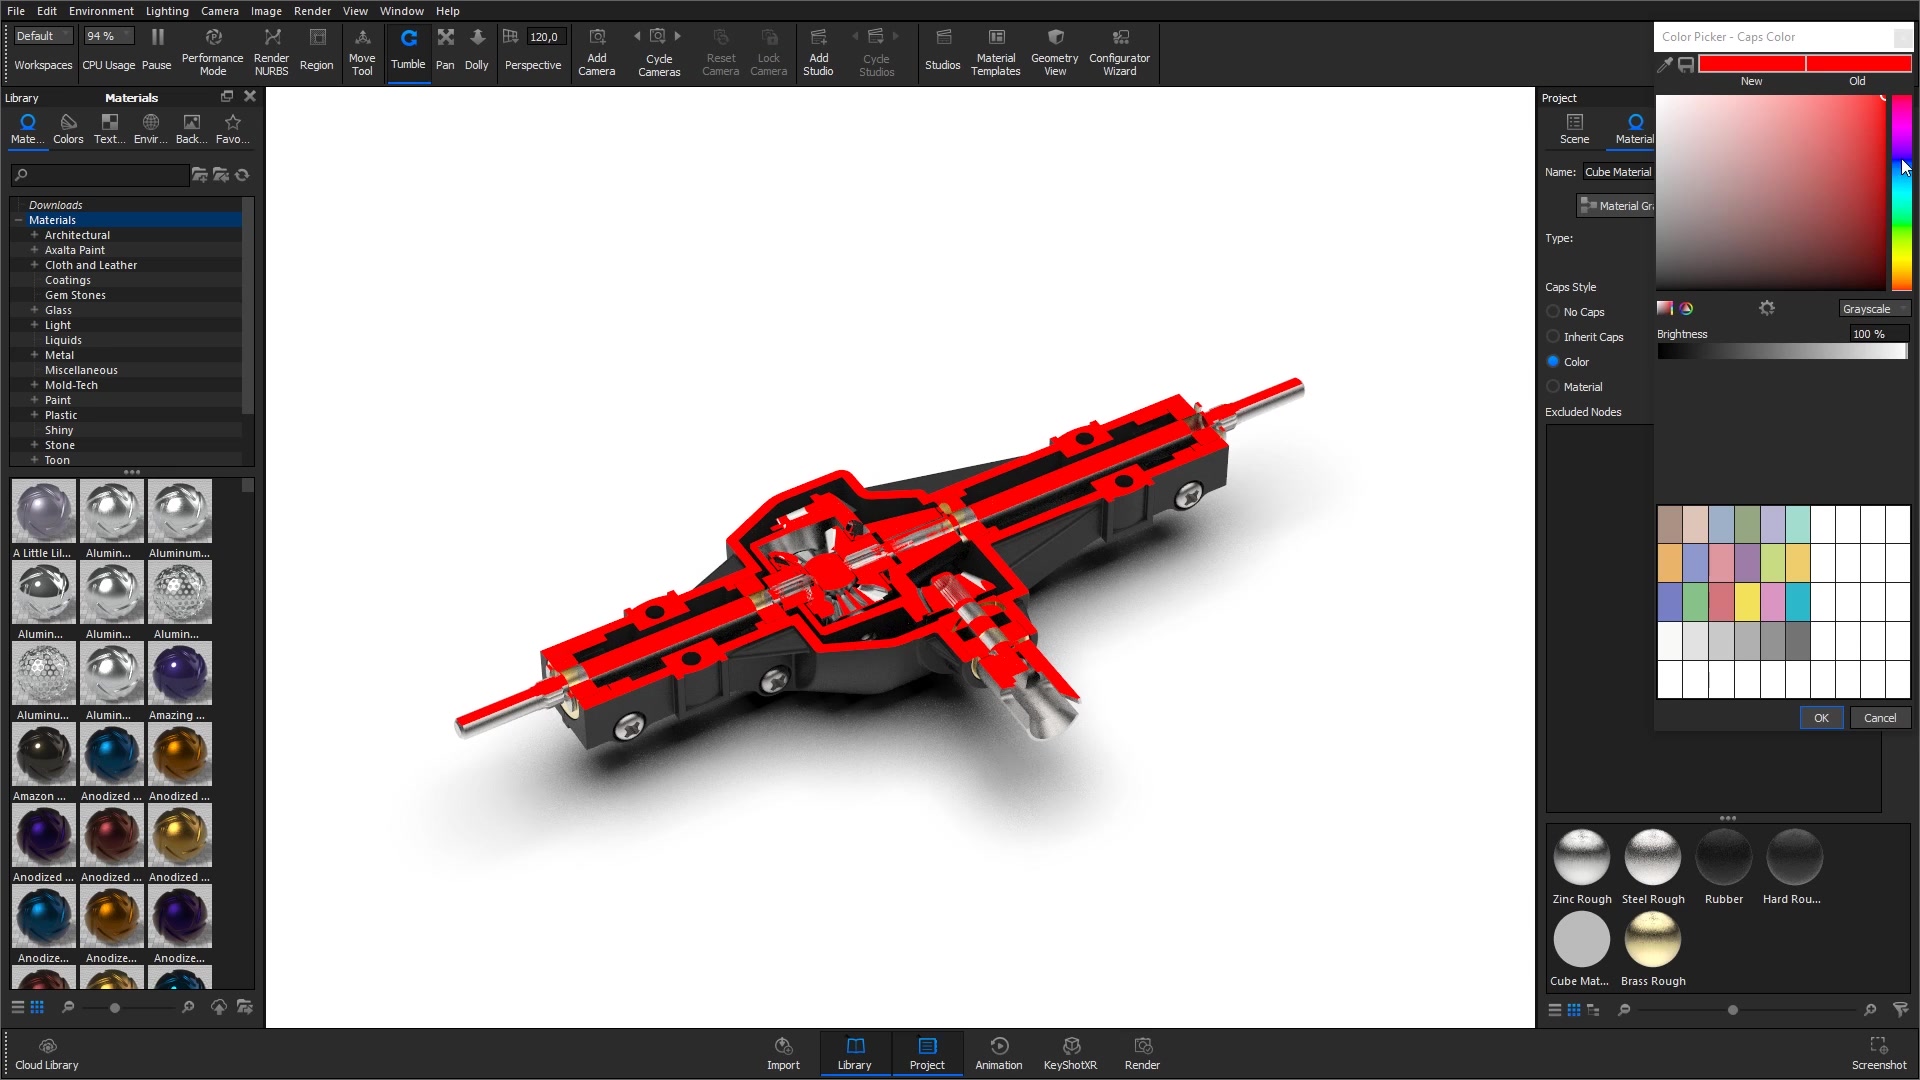Open the Lighting menu
Screen dimensions: 1920x1080
tap(166, 11)
